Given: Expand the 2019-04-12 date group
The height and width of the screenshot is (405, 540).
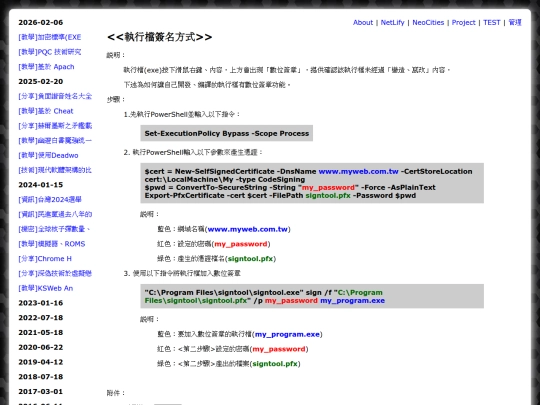Looking at the screenshot, I should pyautogui.click(x=41, y=362).
